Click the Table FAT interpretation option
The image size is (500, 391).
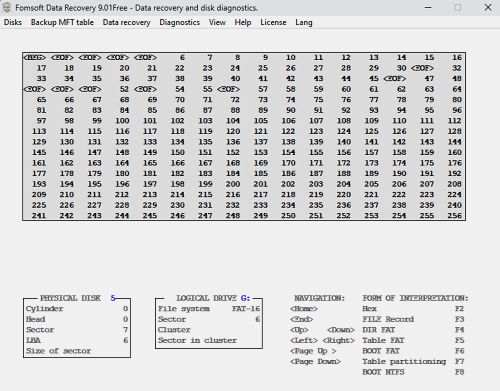pos(383,340)
